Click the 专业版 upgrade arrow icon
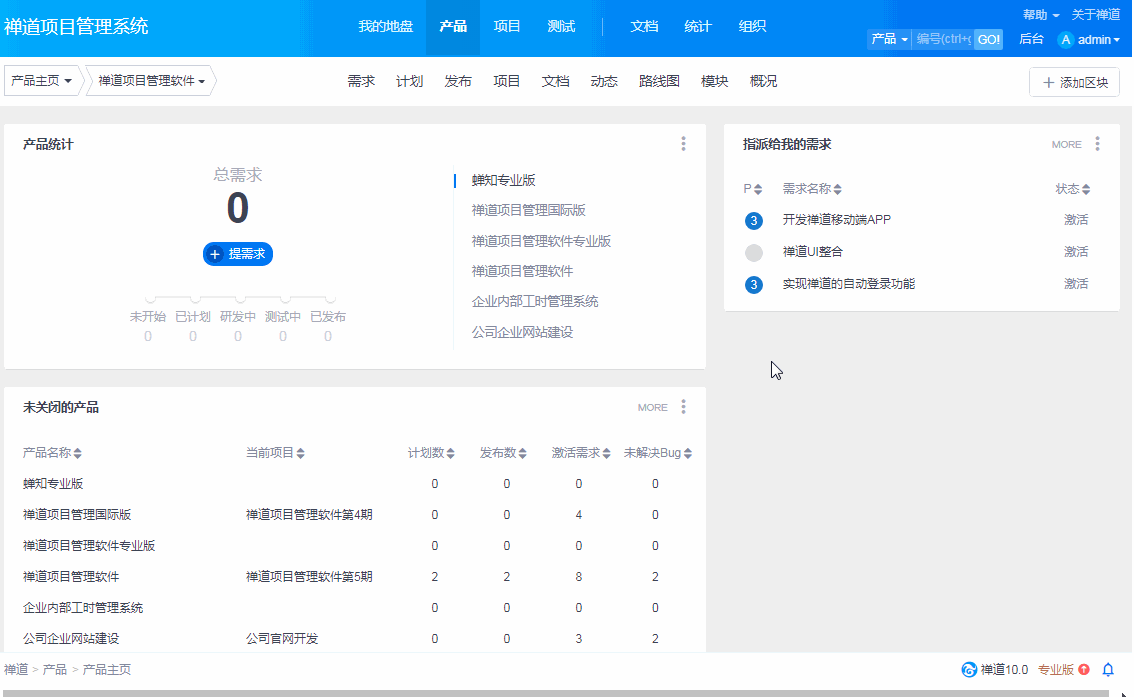The width and height of the screenshot is (1134, 697). point(1084,670)
